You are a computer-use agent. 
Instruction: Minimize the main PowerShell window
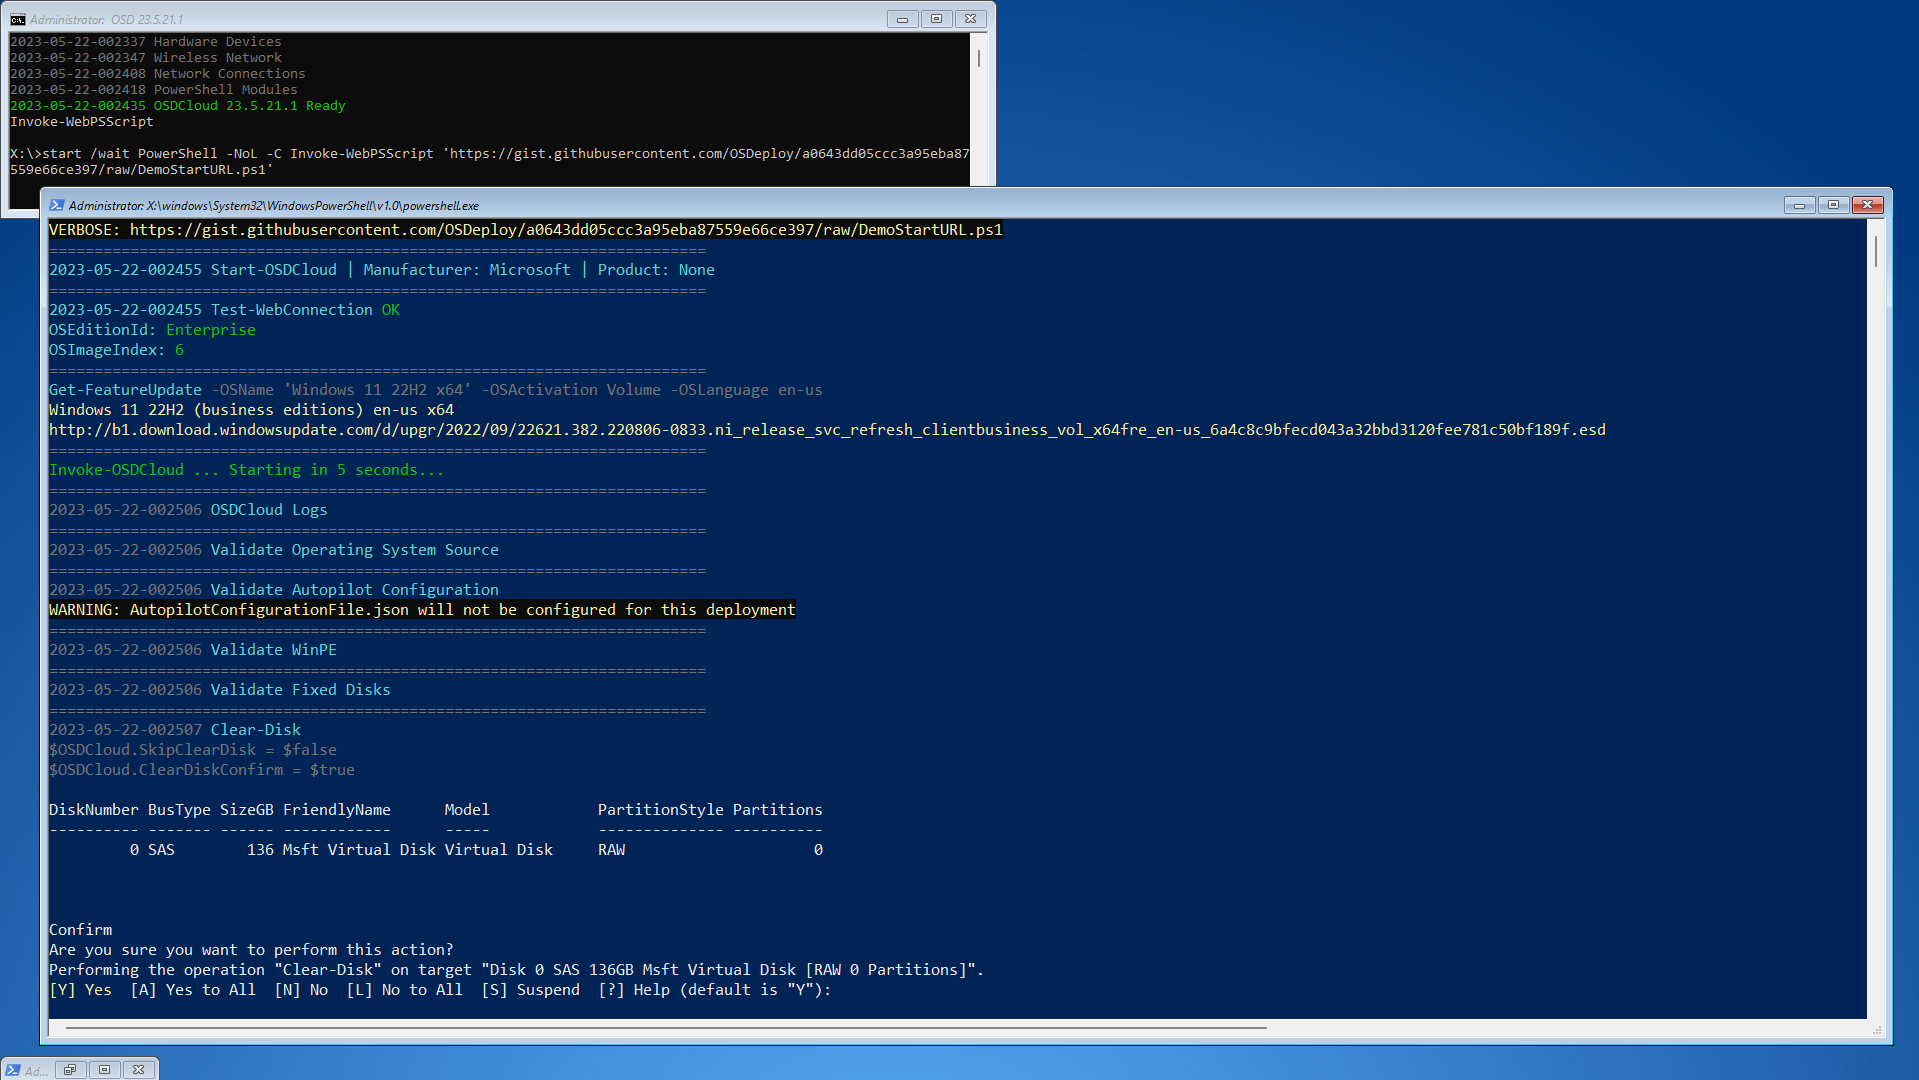(x=1799, y=205)
